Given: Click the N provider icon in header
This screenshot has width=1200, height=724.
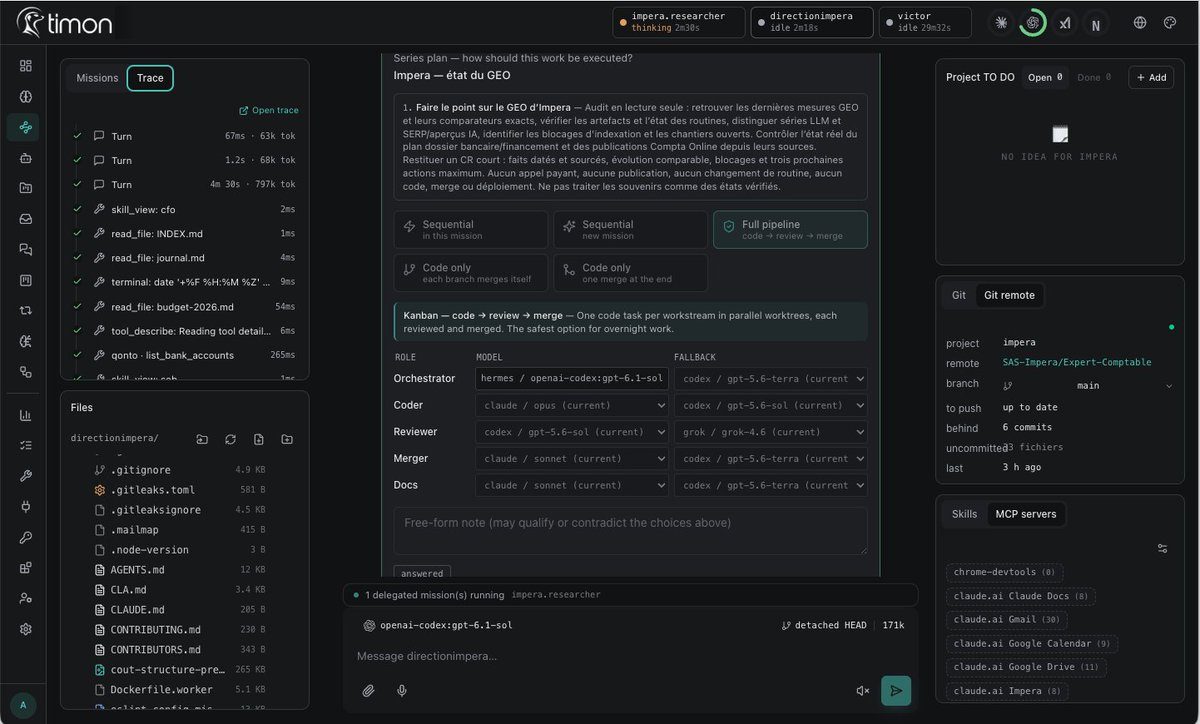Looking at the screenshot, I should pyautogui.click(x=1096, y=23).
